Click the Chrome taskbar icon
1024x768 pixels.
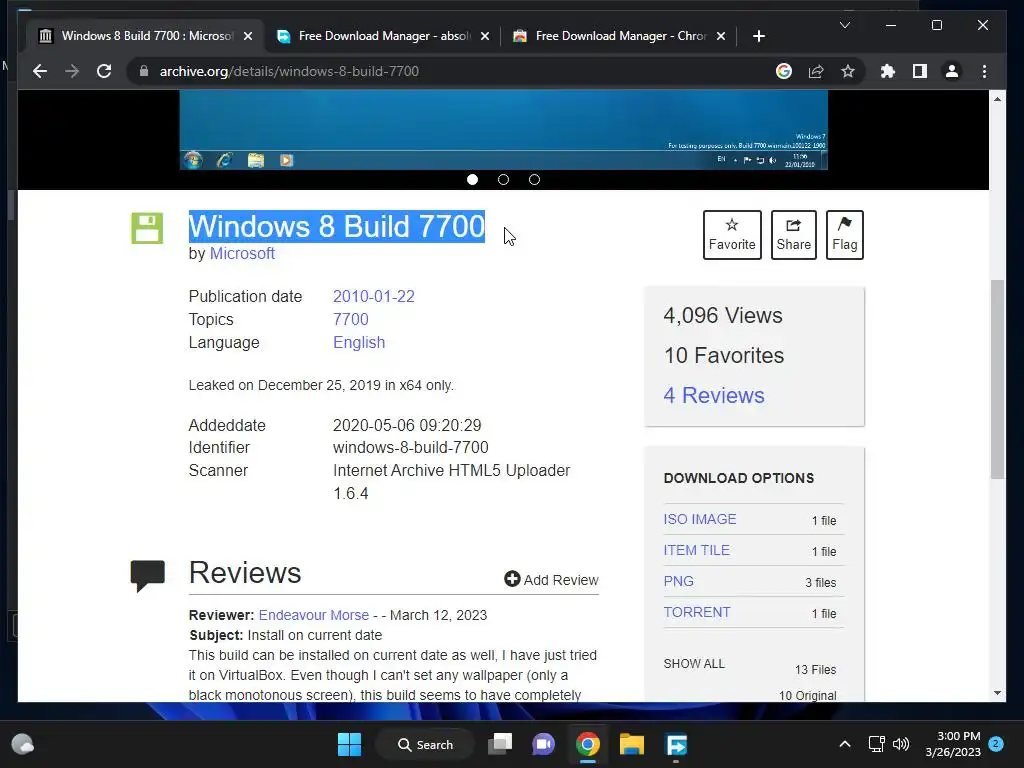[x=588, y=744]
